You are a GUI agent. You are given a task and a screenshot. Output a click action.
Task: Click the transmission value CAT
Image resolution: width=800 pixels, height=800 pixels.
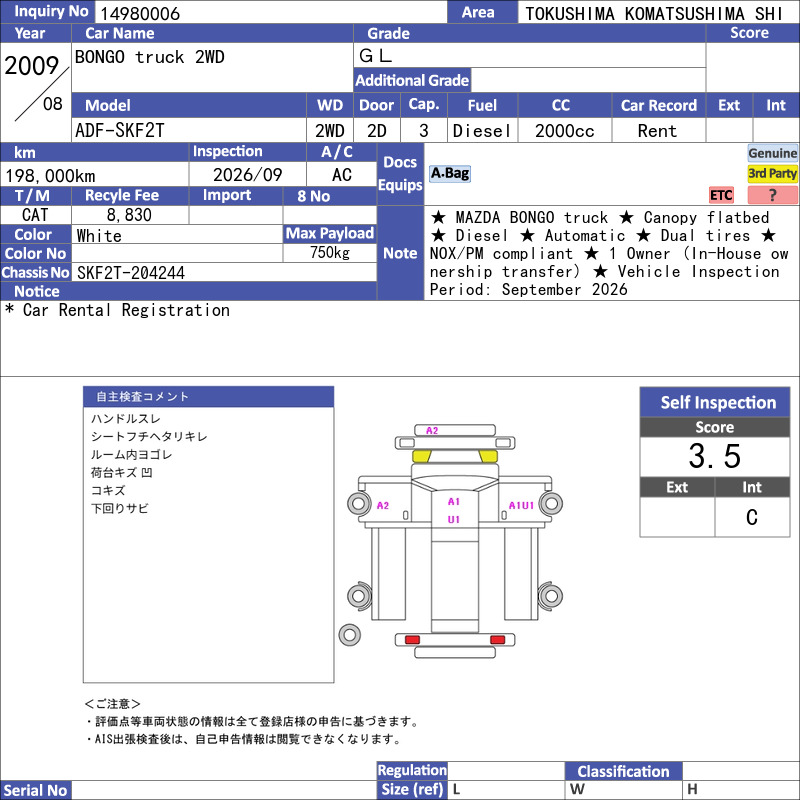point(35,215)
